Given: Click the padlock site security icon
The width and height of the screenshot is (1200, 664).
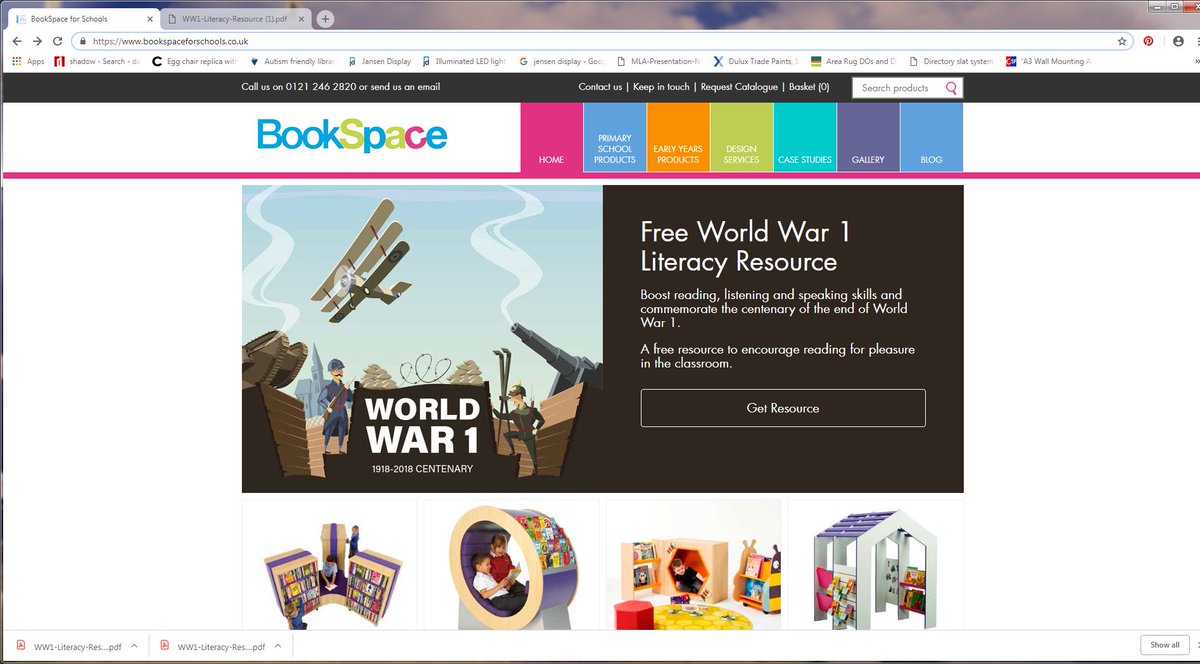Looking at the screenshot, I should [82, 41].
